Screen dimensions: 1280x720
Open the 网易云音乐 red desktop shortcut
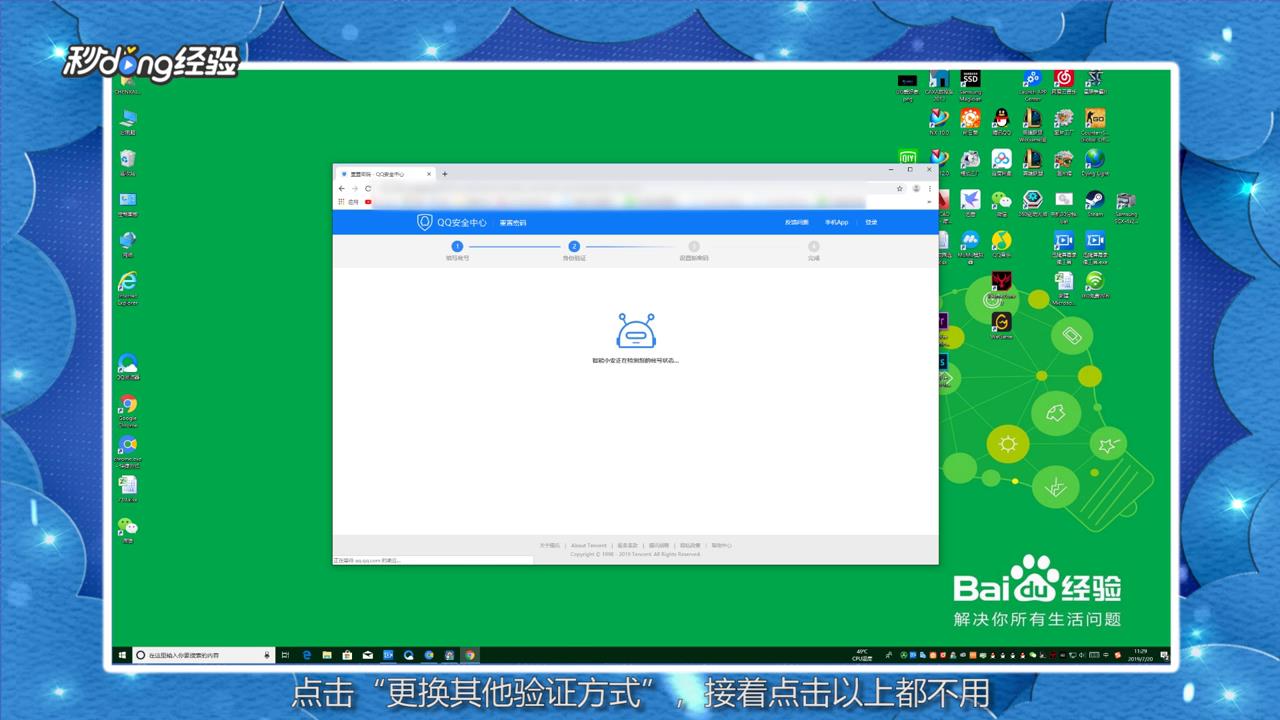tap(1064, 82)
